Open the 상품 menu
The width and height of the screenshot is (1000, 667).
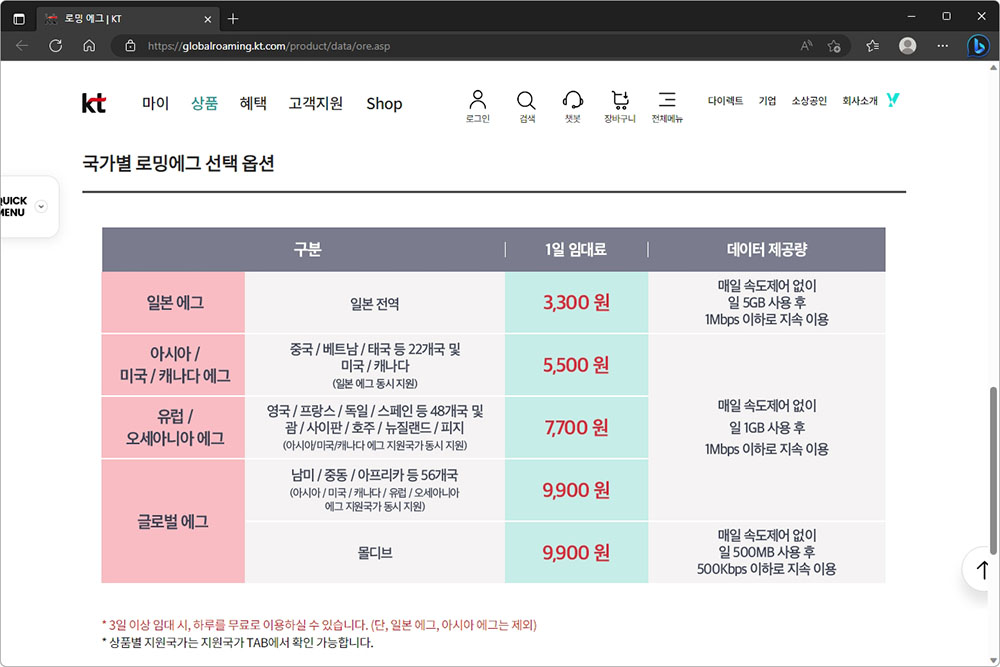coord(205,103)
